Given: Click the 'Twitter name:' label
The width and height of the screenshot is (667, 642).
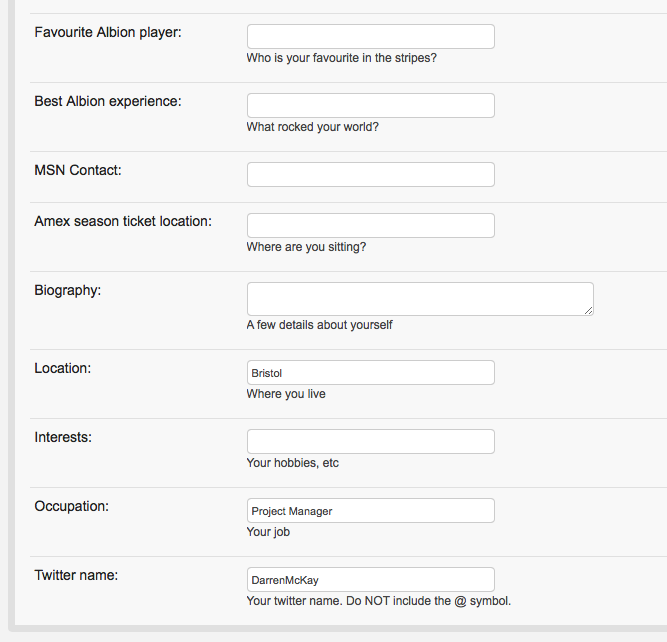Looking at the screenshot, I should tap(76, 575).
